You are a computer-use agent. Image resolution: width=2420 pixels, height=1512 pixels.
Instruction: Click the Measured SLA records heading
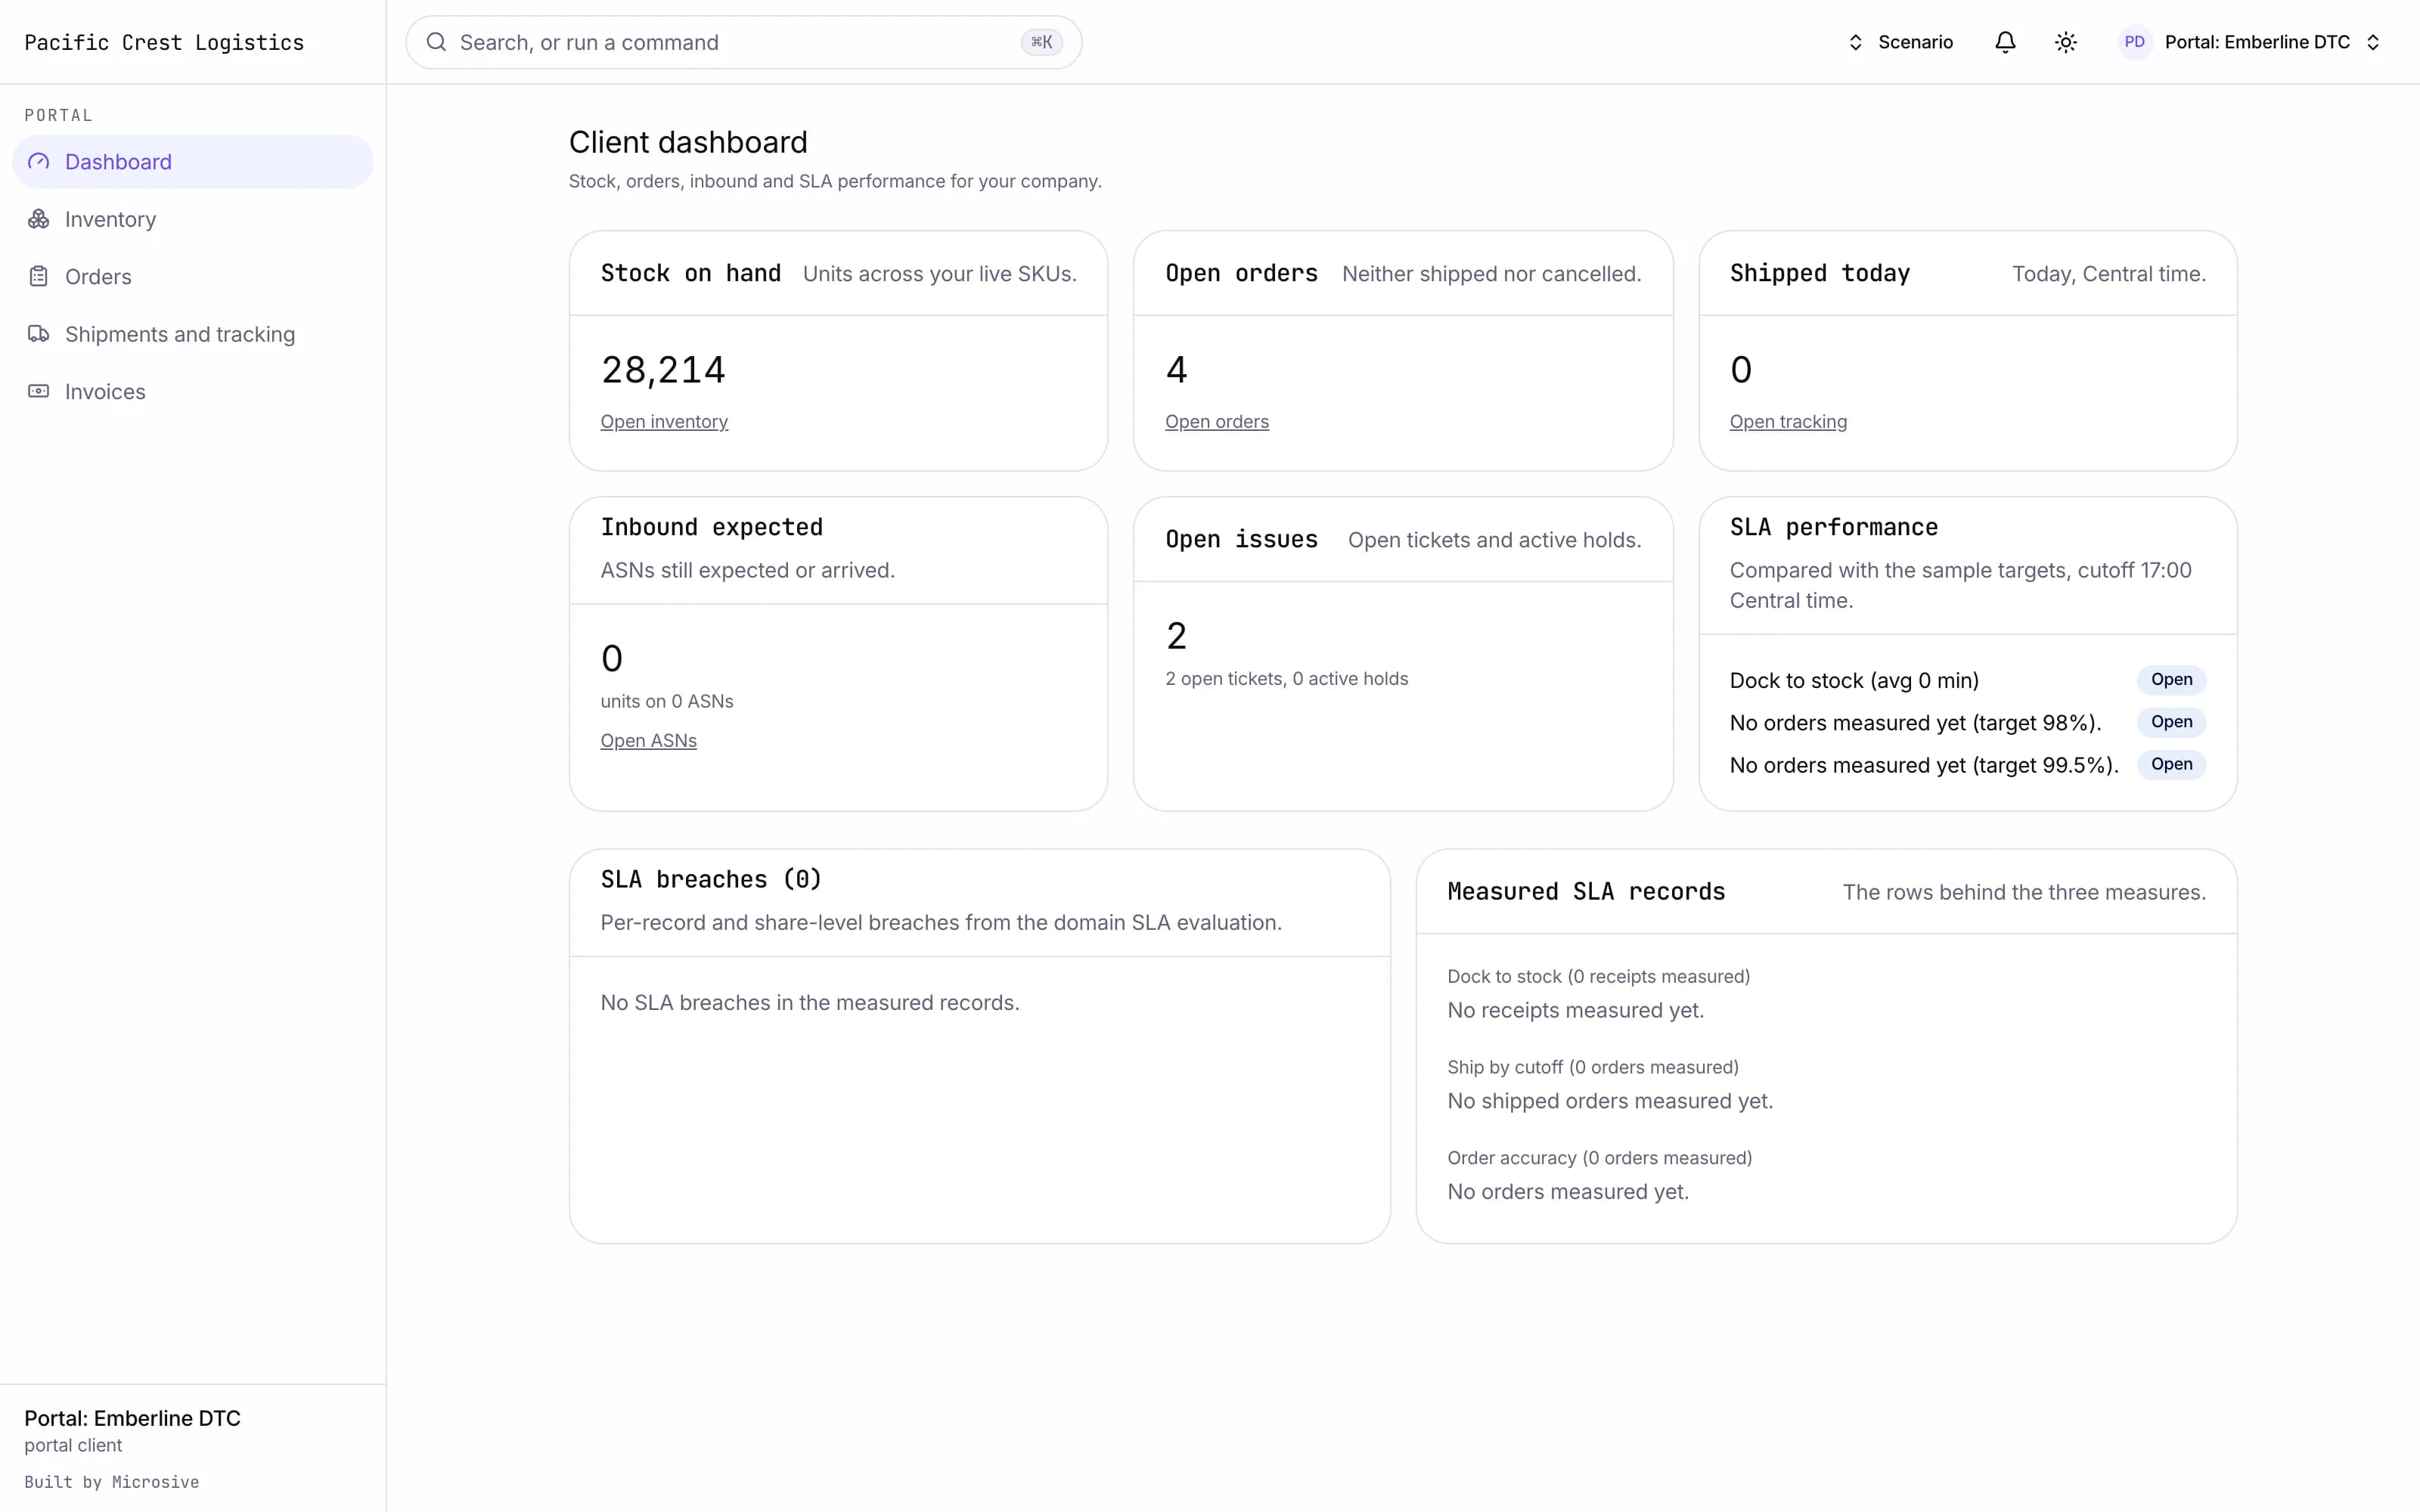[x=1586, y=892]
